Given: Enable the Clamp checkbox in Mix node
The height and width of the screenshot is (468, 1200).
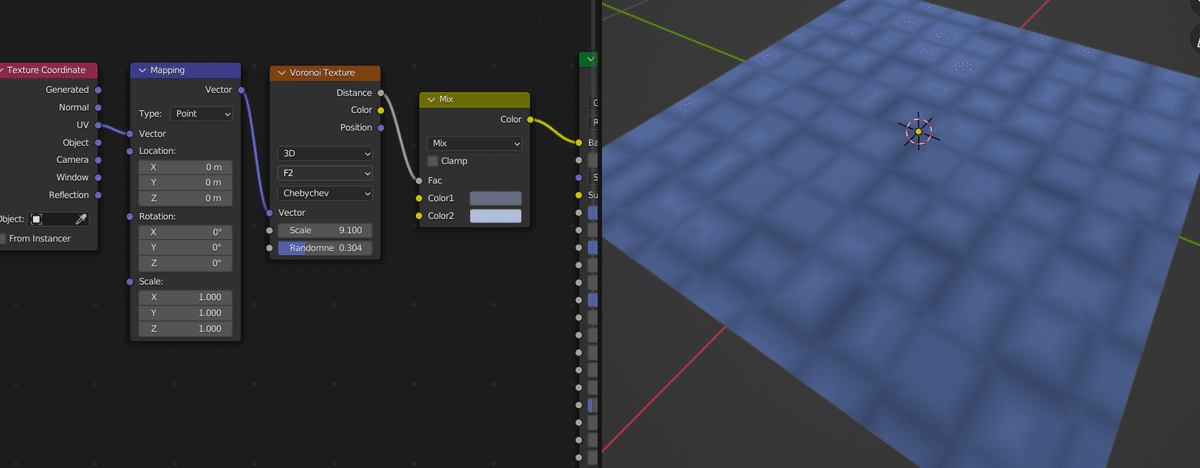Looking at the screenshot, I should pos(433,161).
